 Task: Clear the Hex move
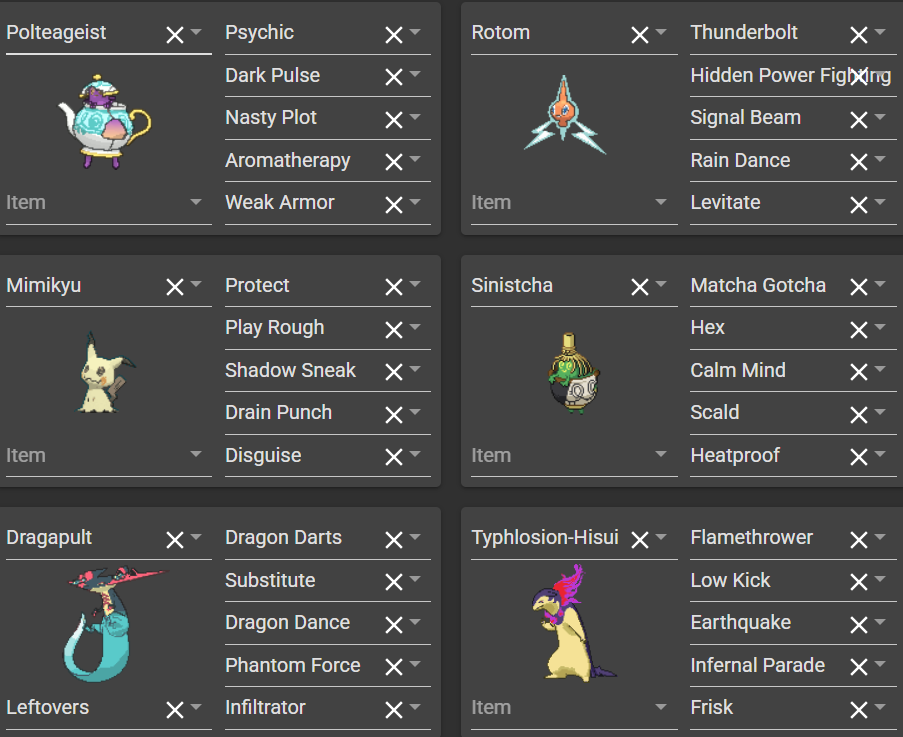(x=859, y=330)
